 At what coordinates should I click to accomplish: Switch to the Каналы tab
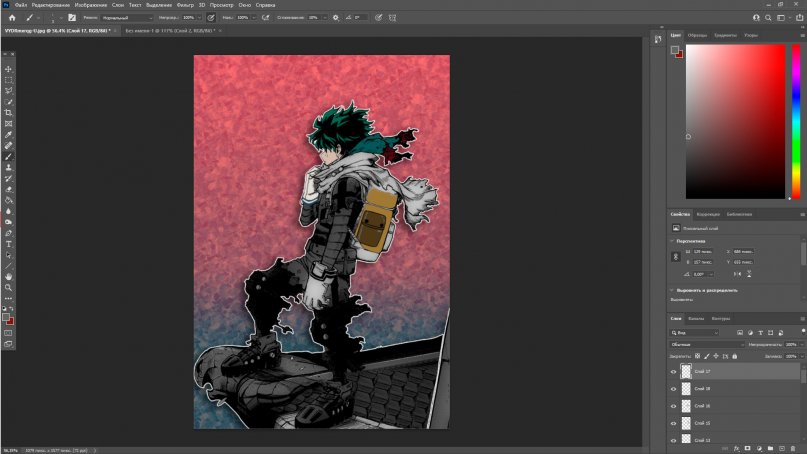[x=696, y=319]
